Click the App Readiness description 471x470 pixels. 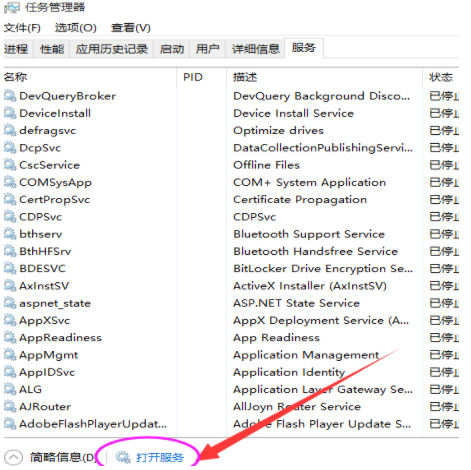click(x=276, y=338)
